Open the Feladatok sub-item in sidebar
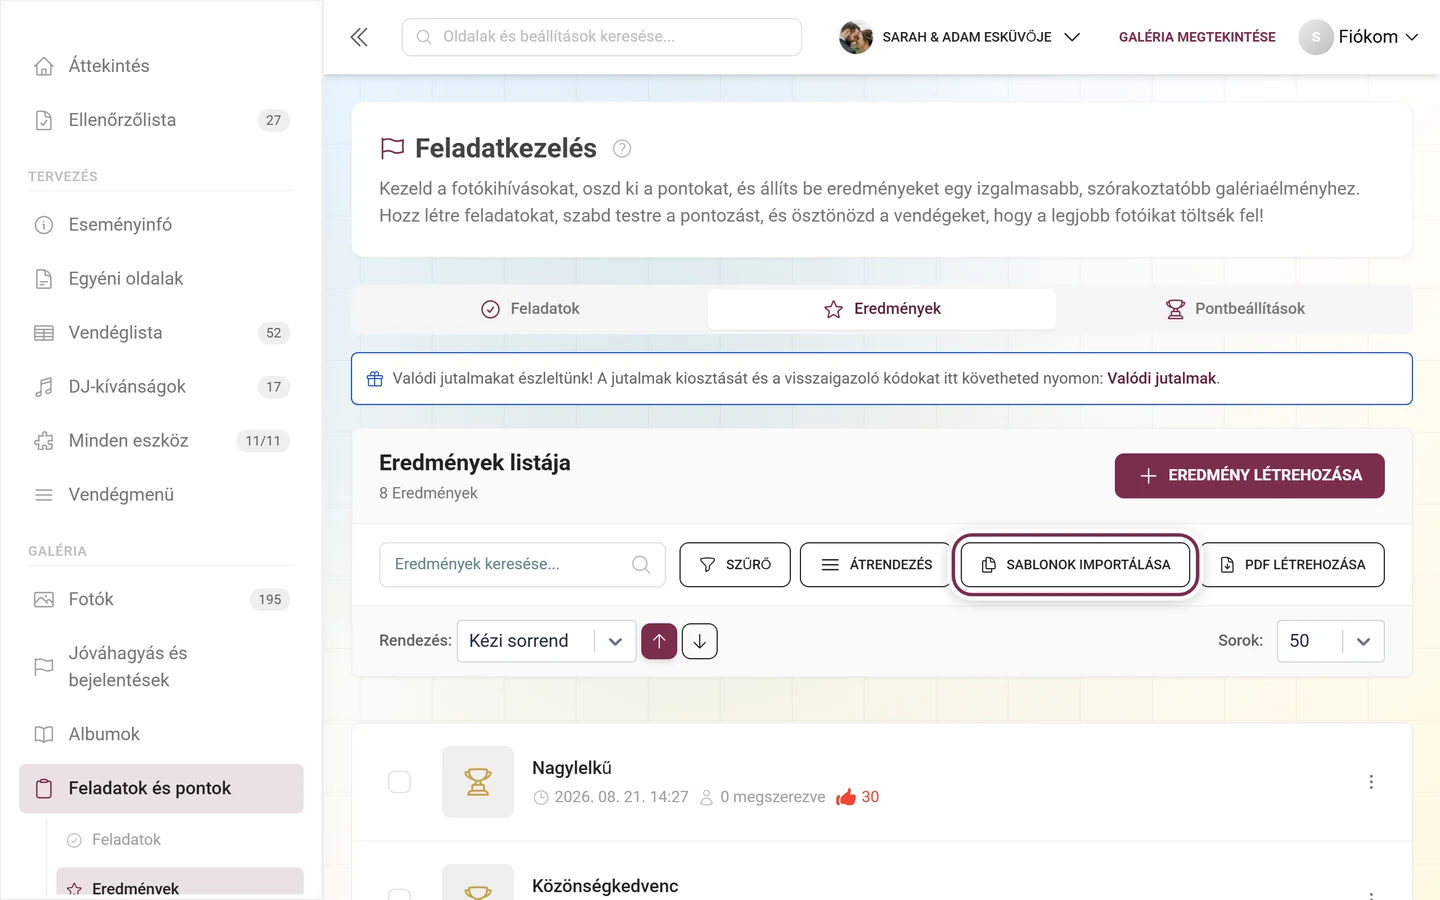This screenshot has width=1440, height=900. (179, 840)
